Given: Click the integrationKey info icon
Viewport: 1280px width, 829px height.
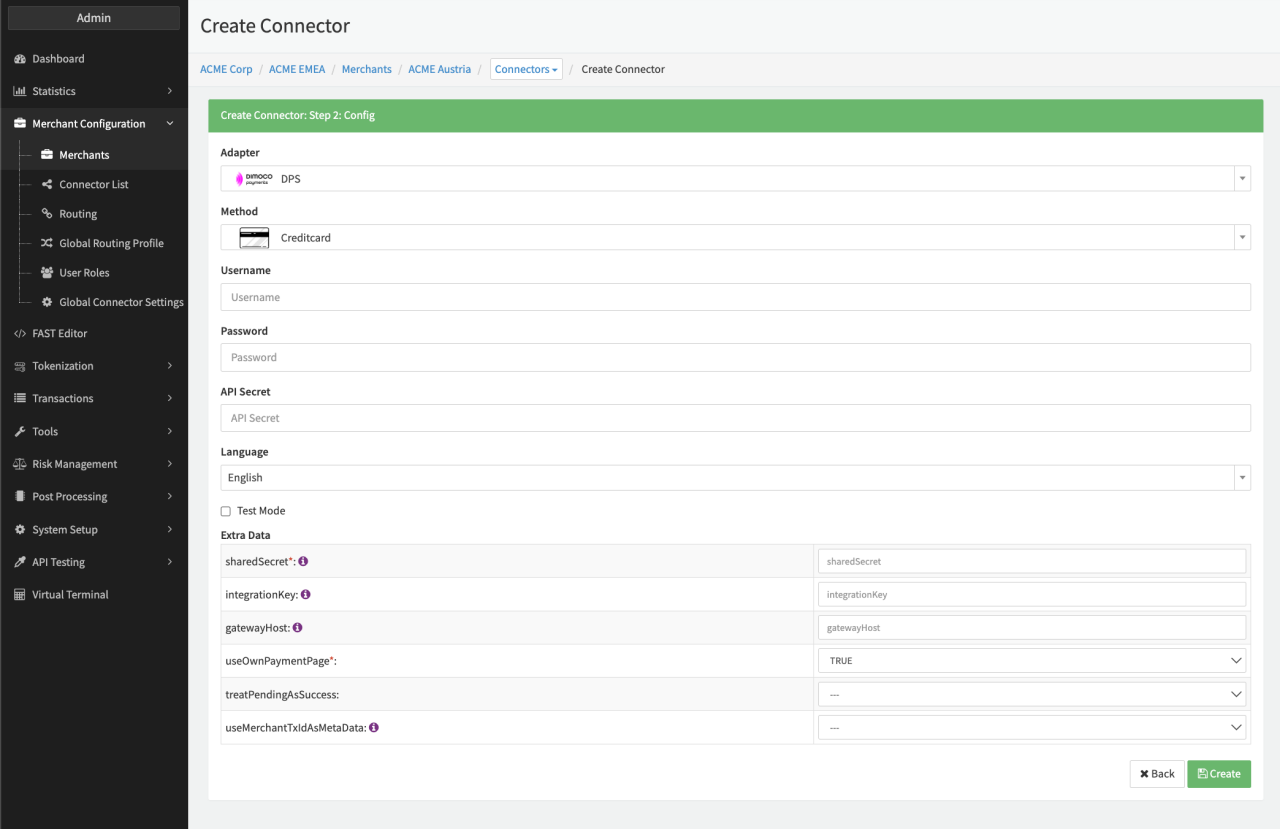Looking at the screenshot, I should pos(306,594).
